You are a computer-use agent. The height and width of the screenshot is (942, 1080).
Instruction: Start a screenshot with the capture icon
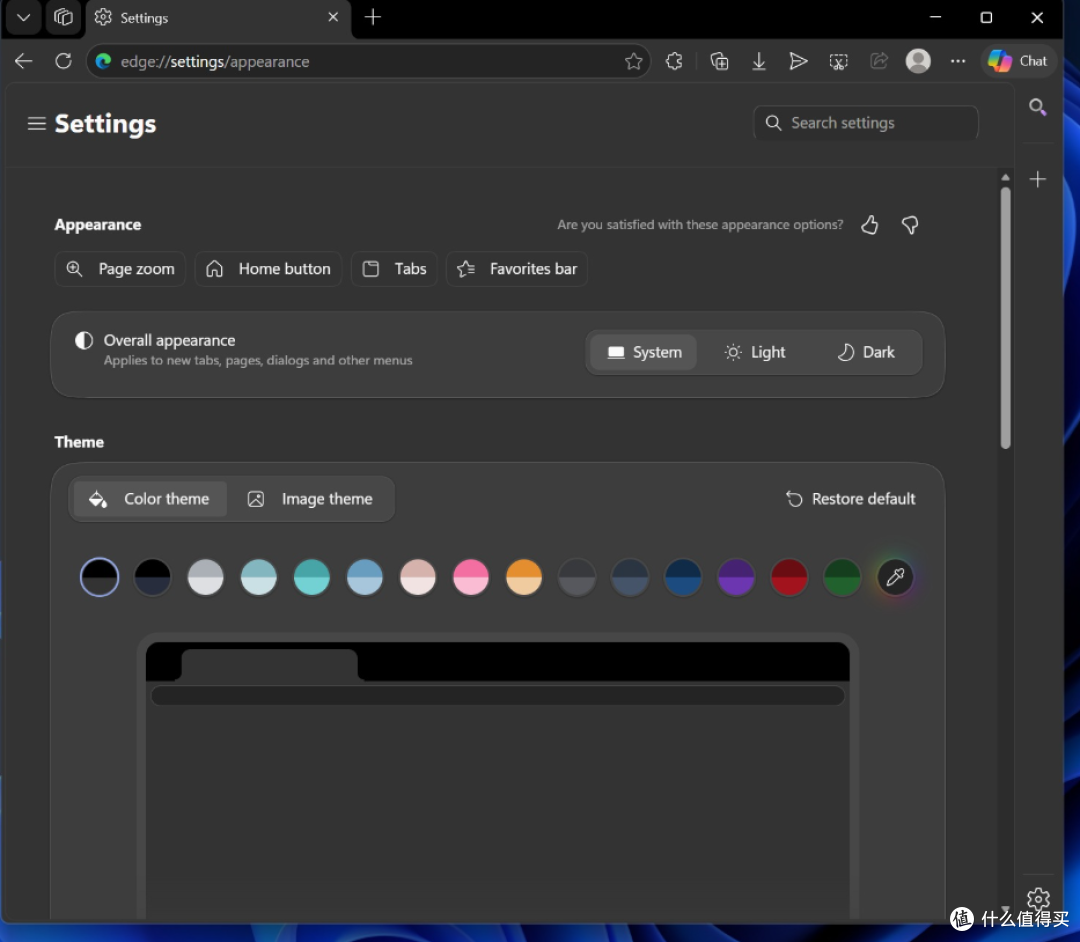point(838,61)
